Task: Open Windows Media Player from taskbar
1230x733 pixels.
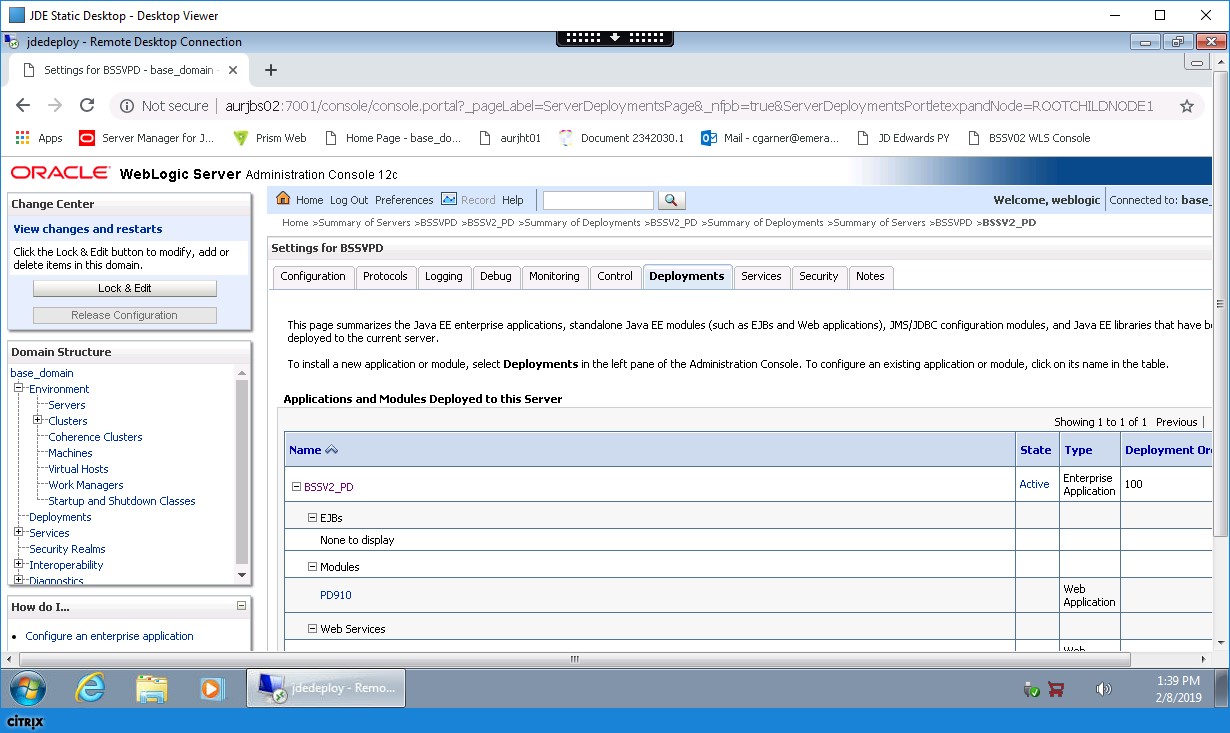Action: pyautogui.click(x=211, y=688)
